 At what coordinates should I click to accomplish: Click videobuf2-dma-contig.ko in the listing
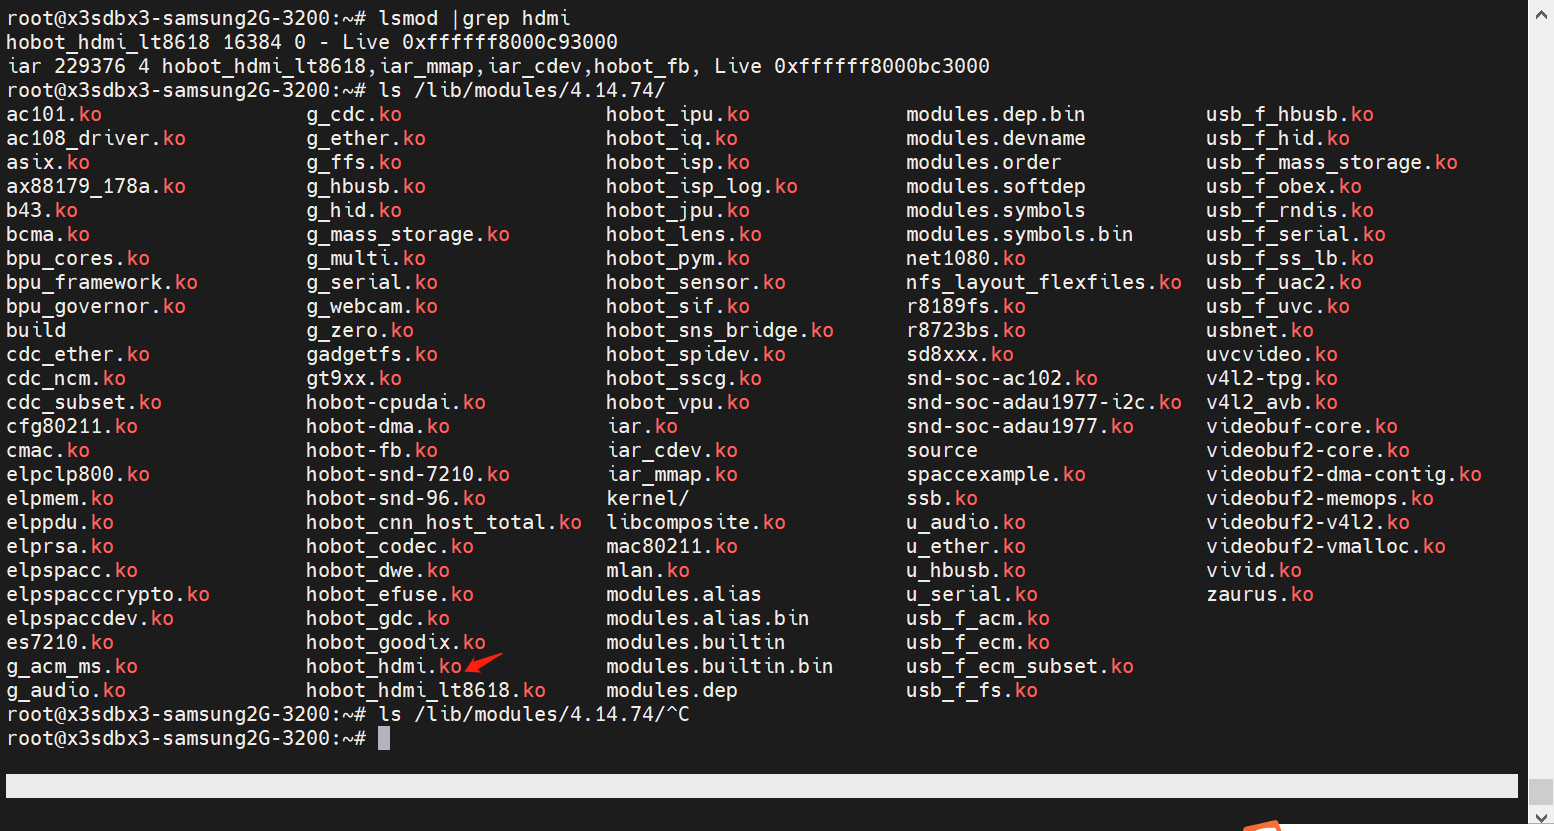[x=1343, y=475]
